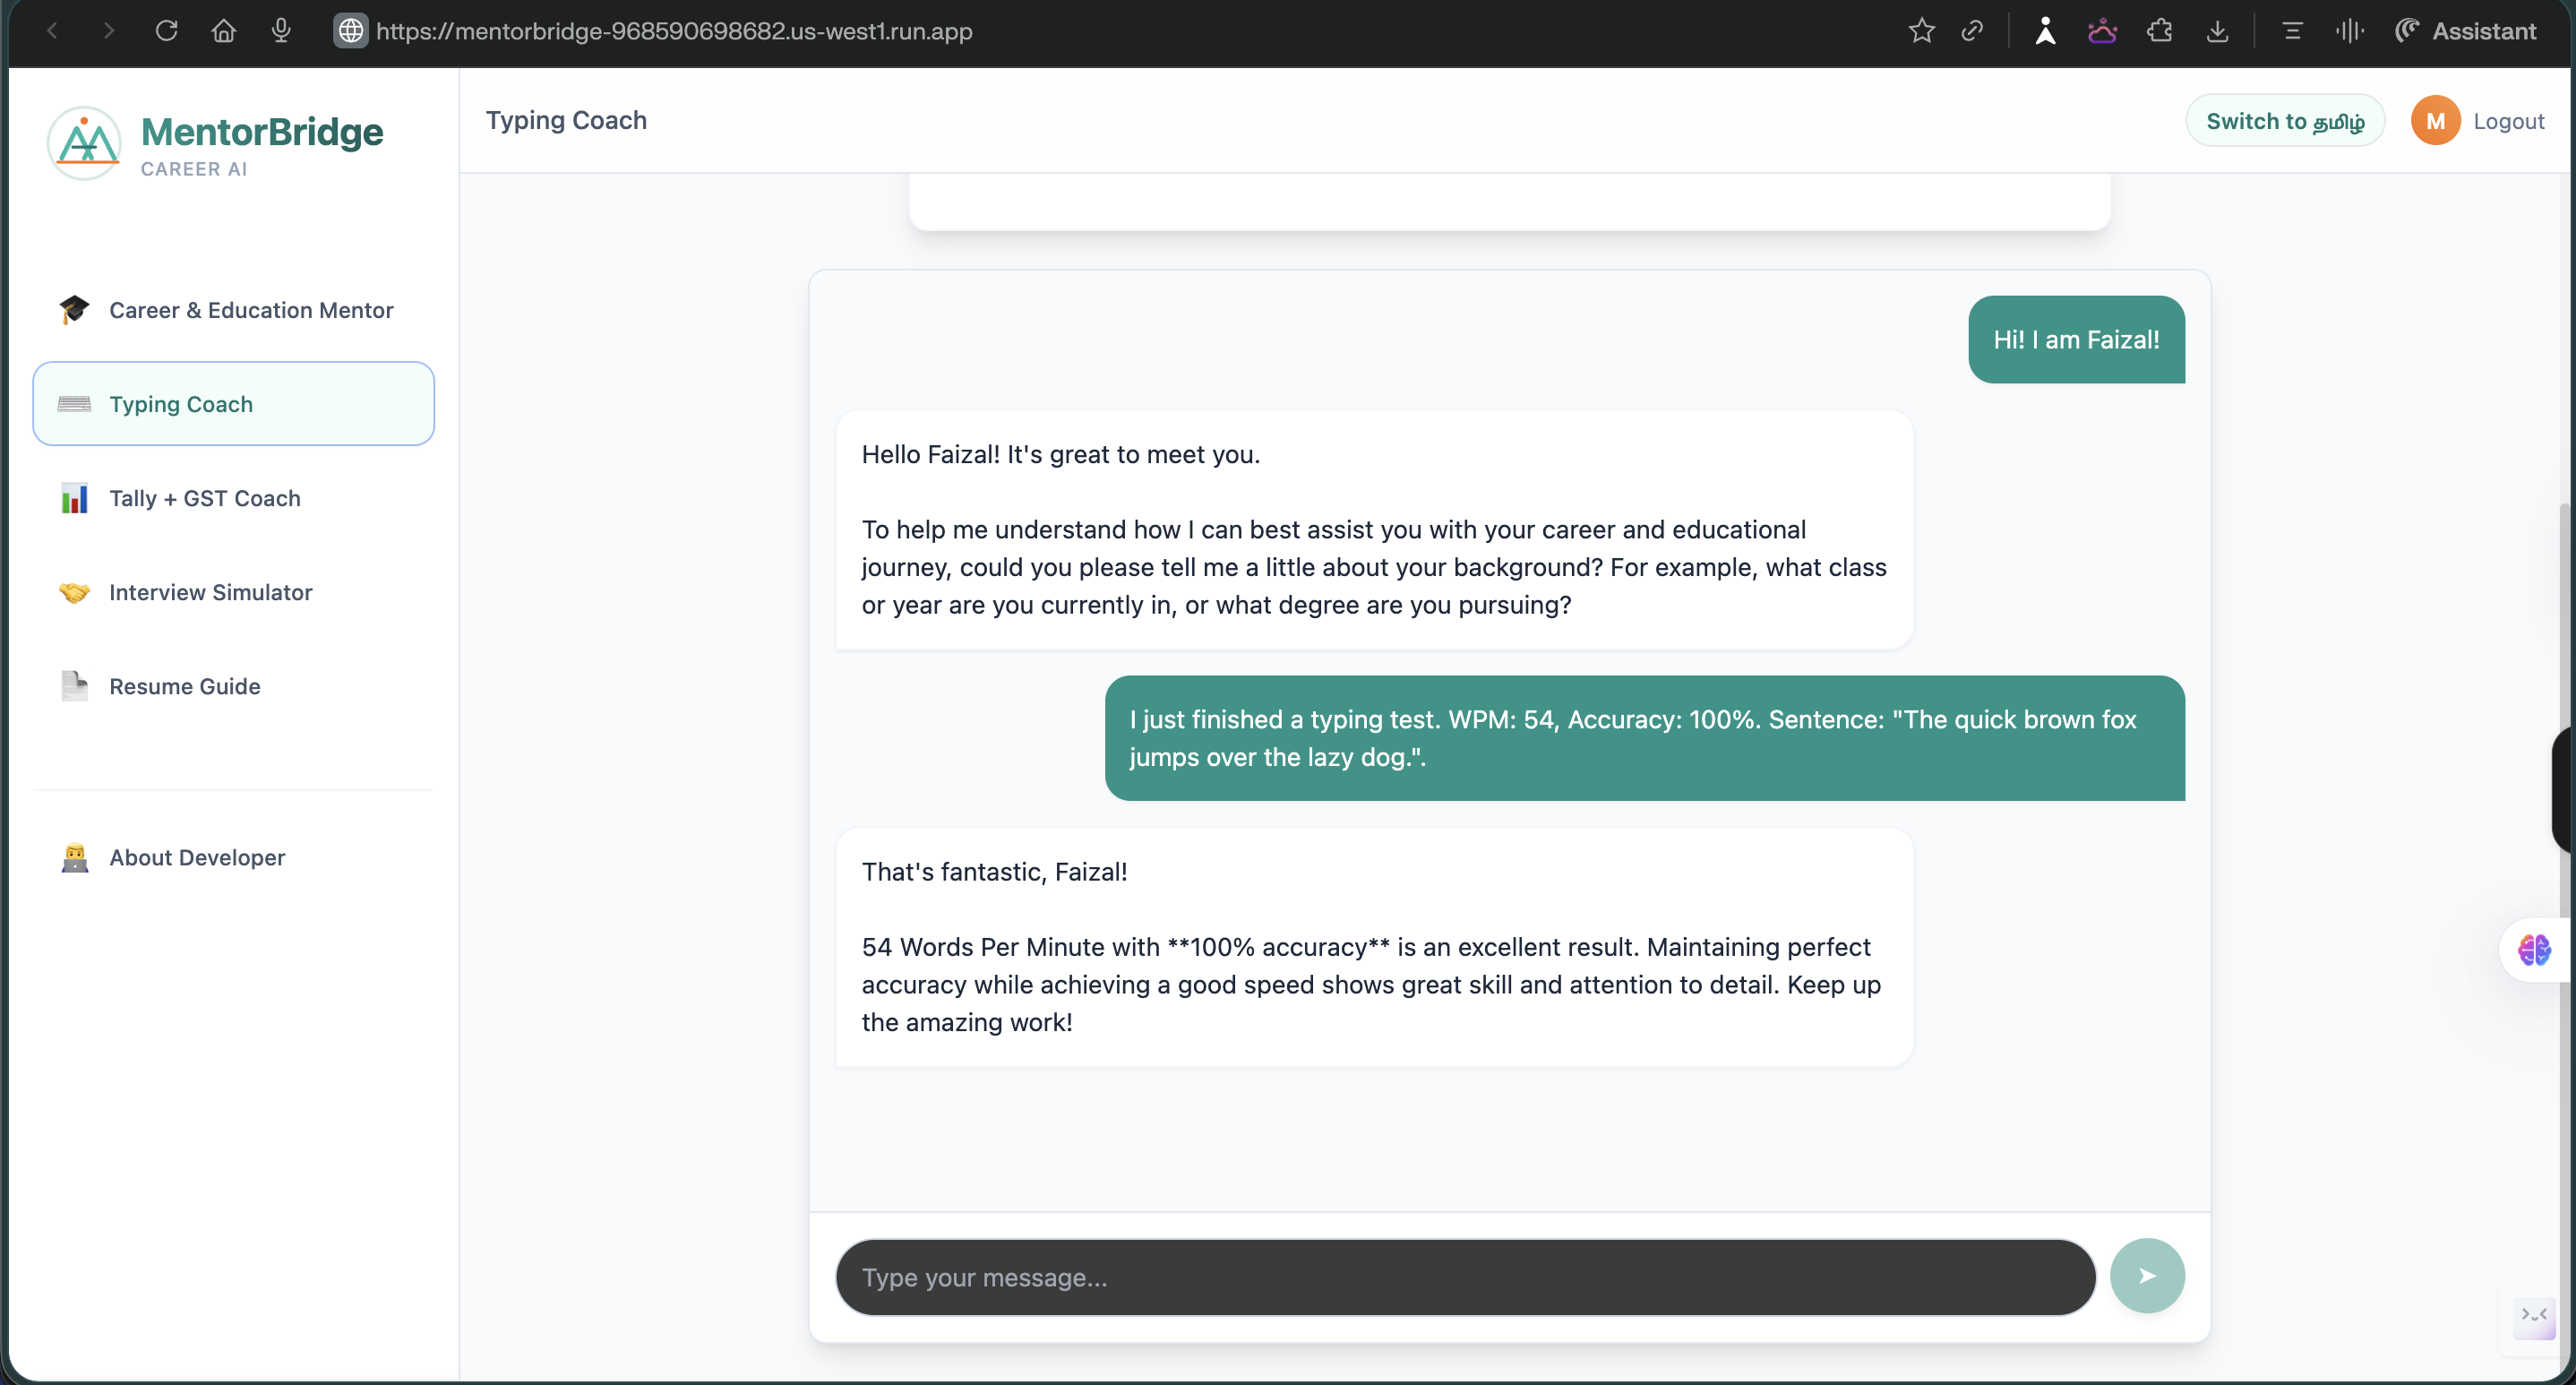This screenshot has height=1385, width=2576.
Task: Click the MentorBridge logo icon
Action: (85, 143)
